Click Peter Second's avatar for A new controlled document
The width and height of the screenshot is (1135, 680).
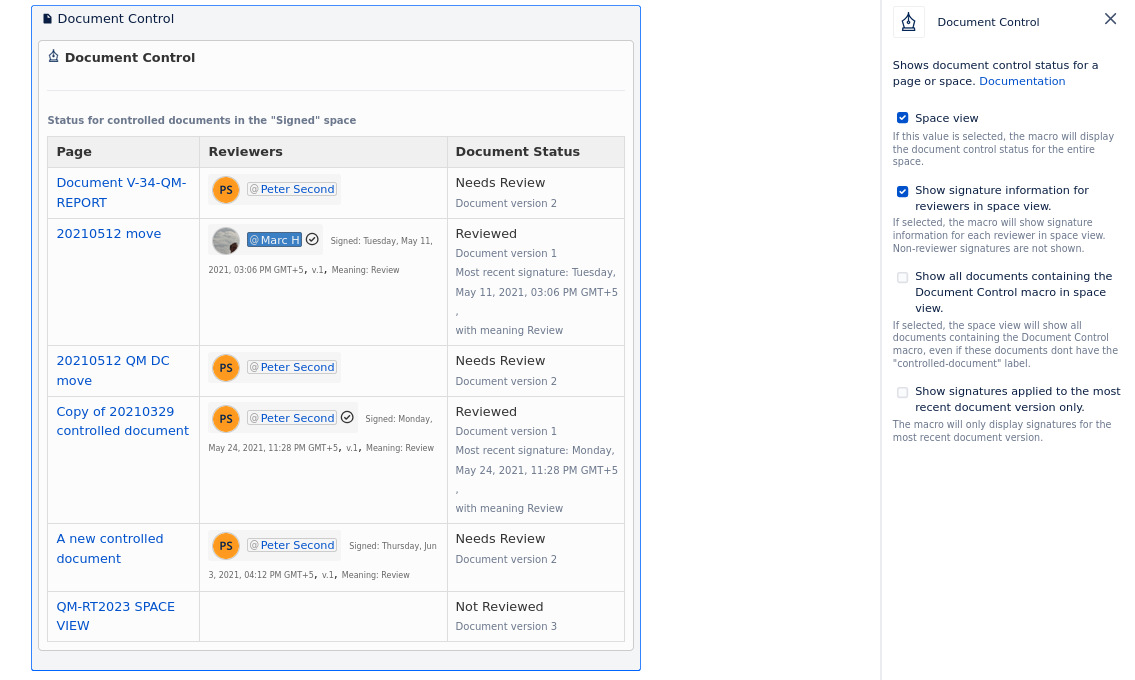(x=225, y=545)
